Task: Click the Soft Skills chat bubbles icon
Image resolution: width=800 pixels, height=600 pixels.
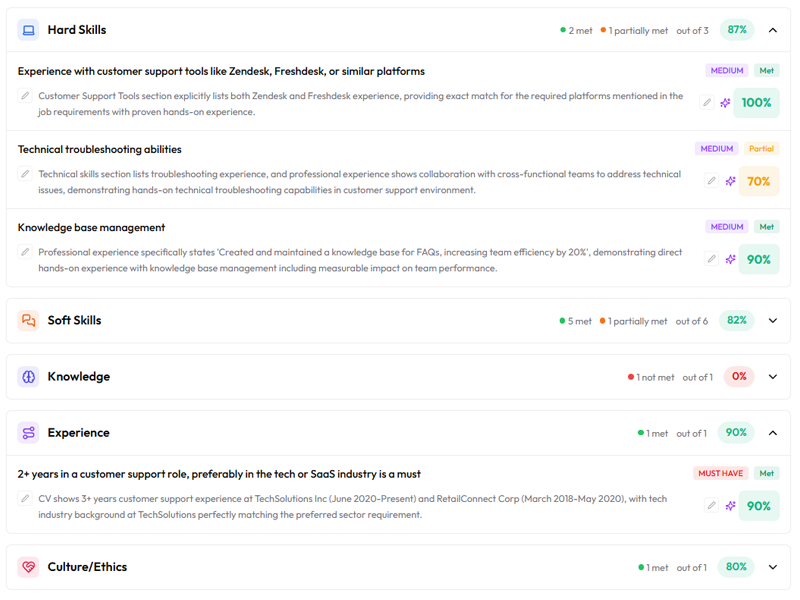Action: point(28,321)
